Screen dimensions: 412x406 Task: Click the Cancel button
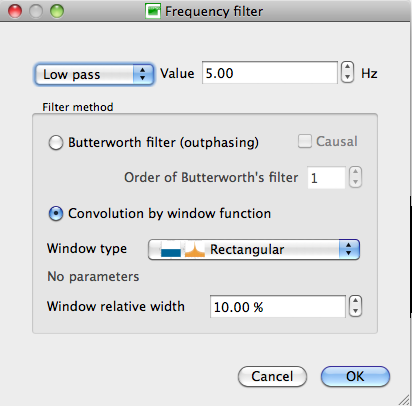tap(272, 377)
